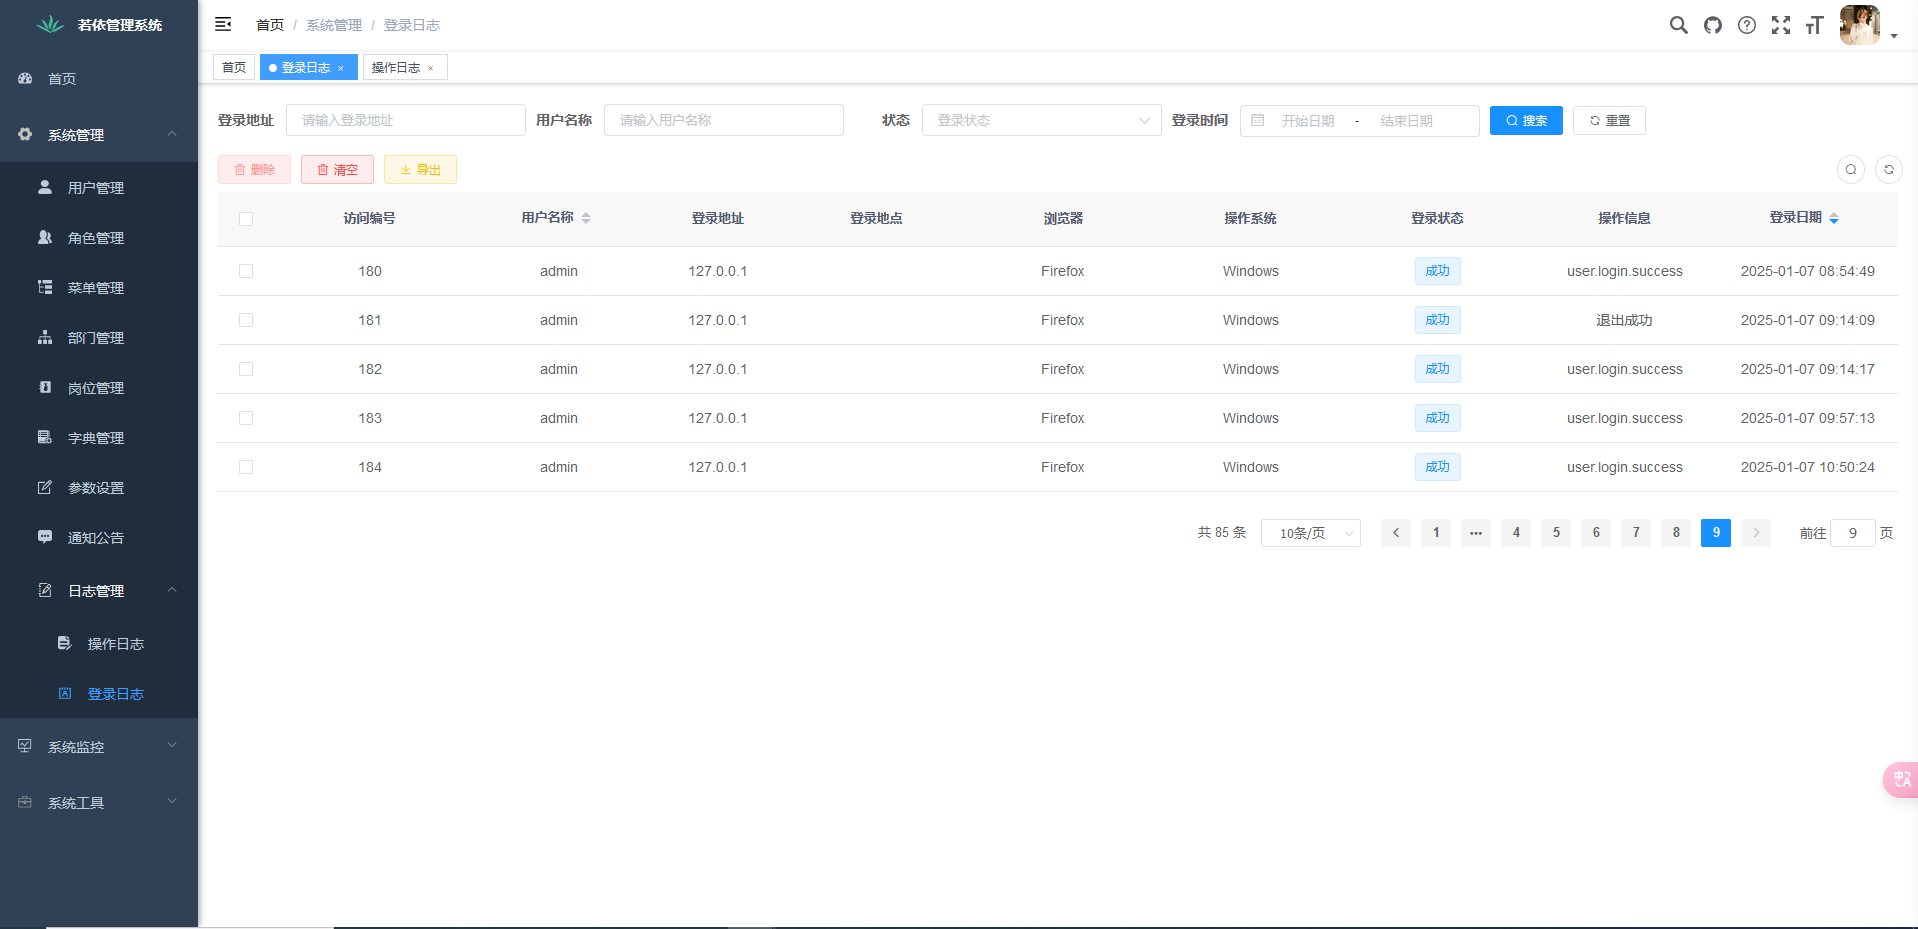
Task: Toggle fullscreen mode icon
Action: coord(1781,25)
